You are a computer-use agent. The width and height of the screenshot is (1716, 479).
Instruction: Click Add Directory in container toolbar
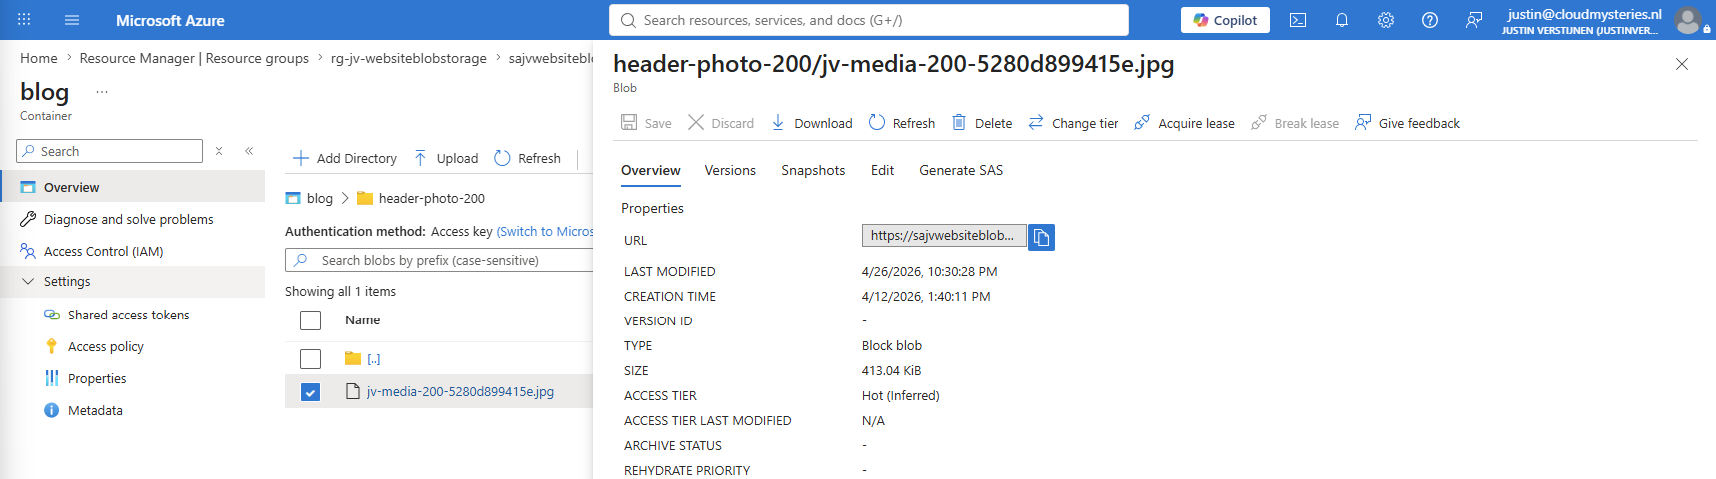pyautogui.click(x=345, y=158)
